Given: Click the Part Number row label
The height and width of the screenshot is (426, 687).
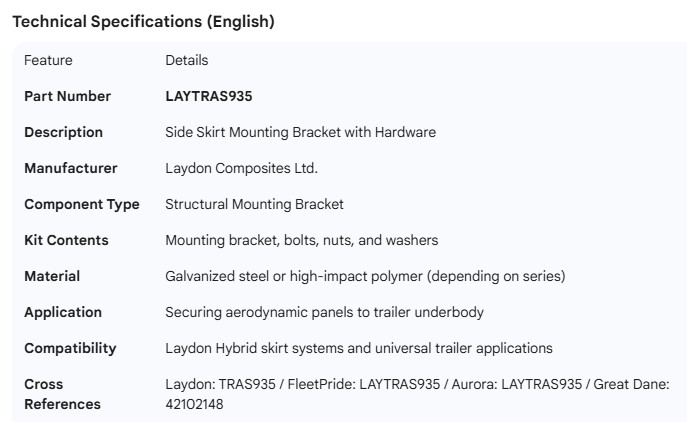Looking at the screenshot, I should pos(67,96).
